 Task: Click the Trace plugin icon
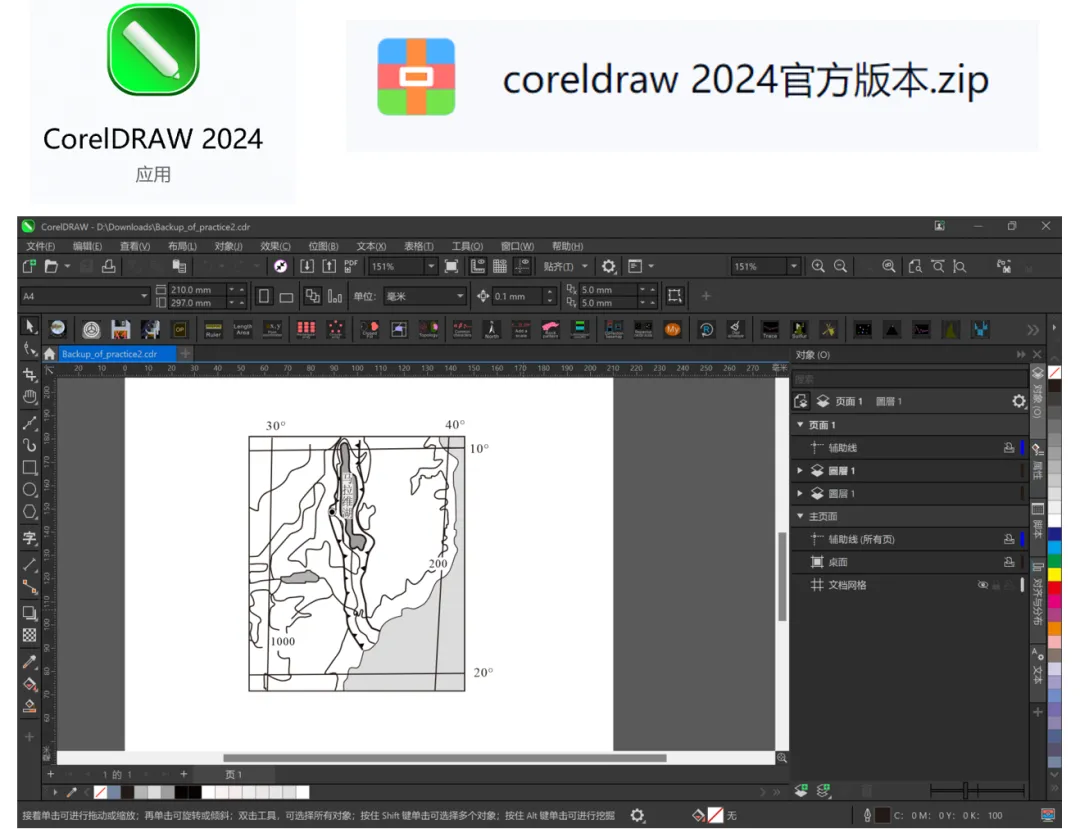[x=770, y=330]
